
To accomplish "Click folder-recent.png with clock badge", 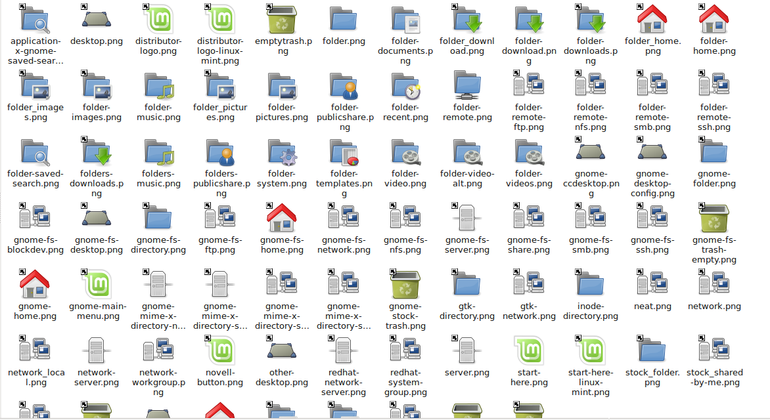I will point(406,86).
